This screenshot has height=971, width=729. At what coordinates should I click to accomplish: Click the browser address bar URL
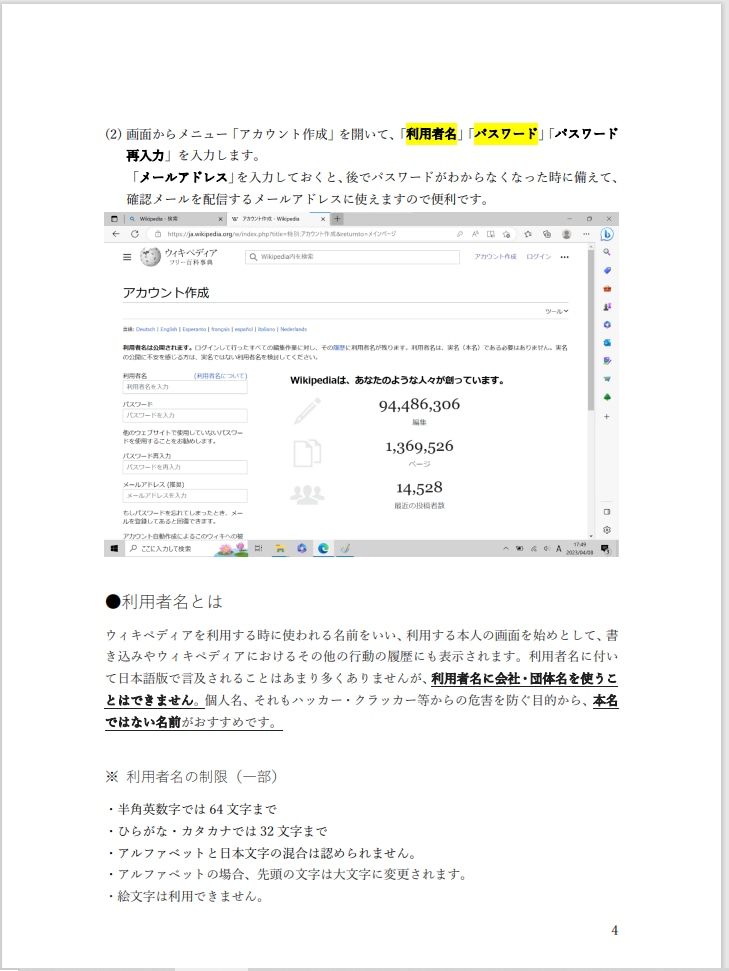coord(281,234)
